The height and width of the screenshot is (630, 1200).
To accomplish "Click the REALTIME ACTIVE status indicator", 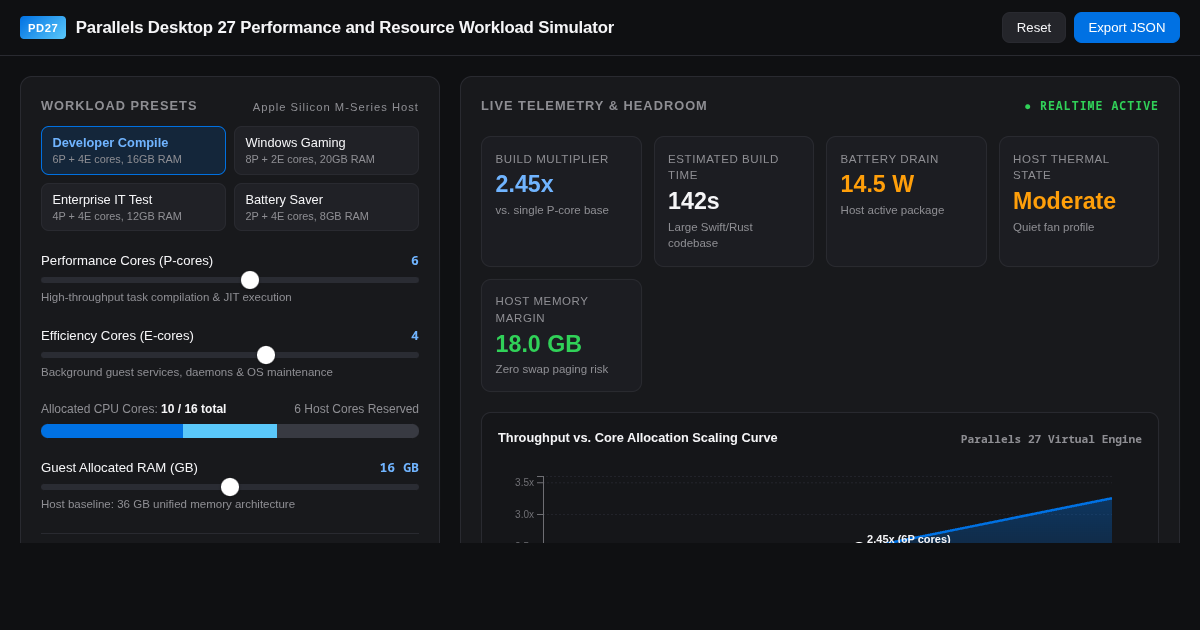I will [1091, 106].
